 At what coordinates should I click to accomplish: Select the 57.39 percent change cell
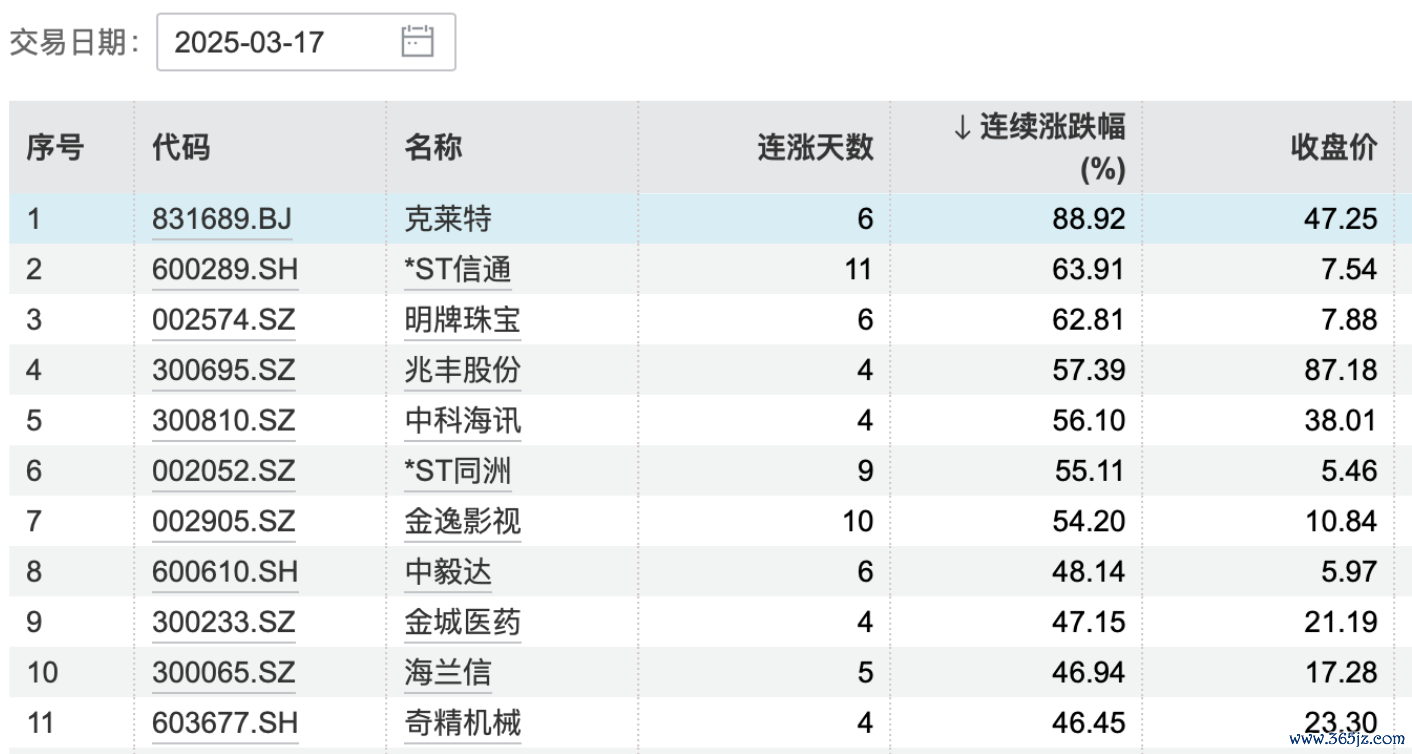tap(1090, 370)
